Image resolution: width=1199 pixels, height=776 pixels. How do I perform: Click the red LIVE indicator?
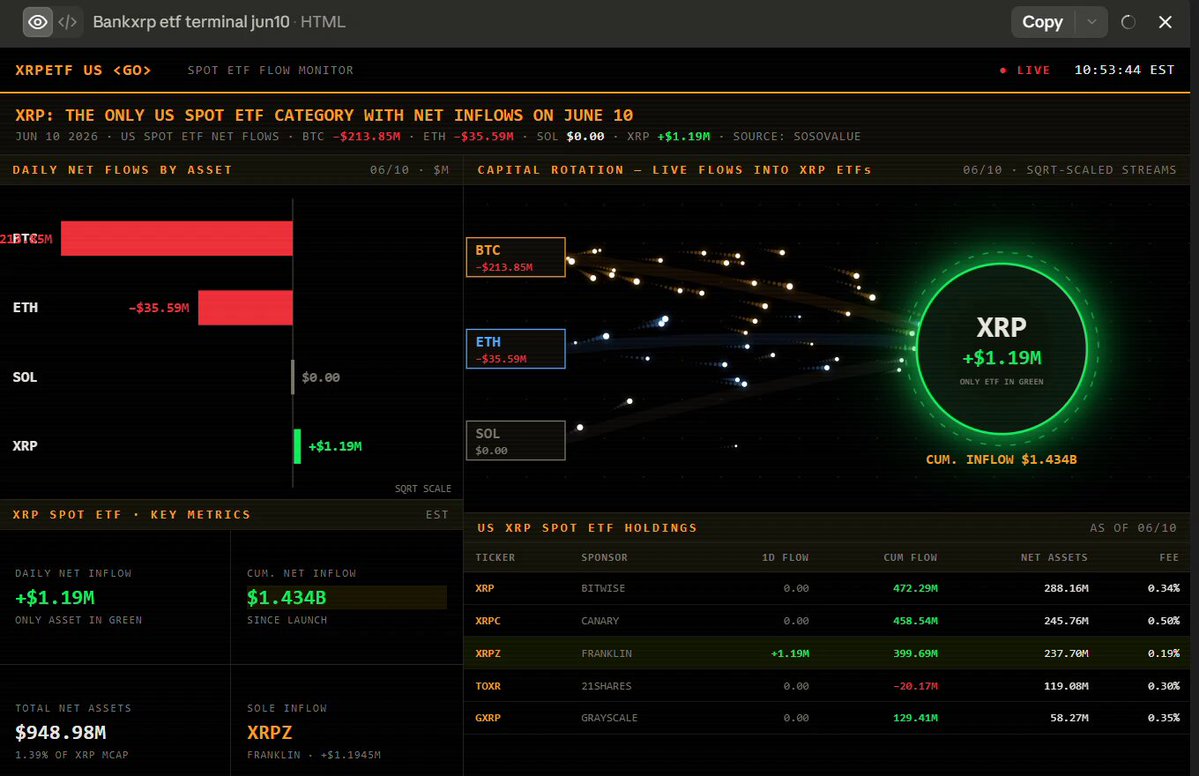[x=1025, y=70]
